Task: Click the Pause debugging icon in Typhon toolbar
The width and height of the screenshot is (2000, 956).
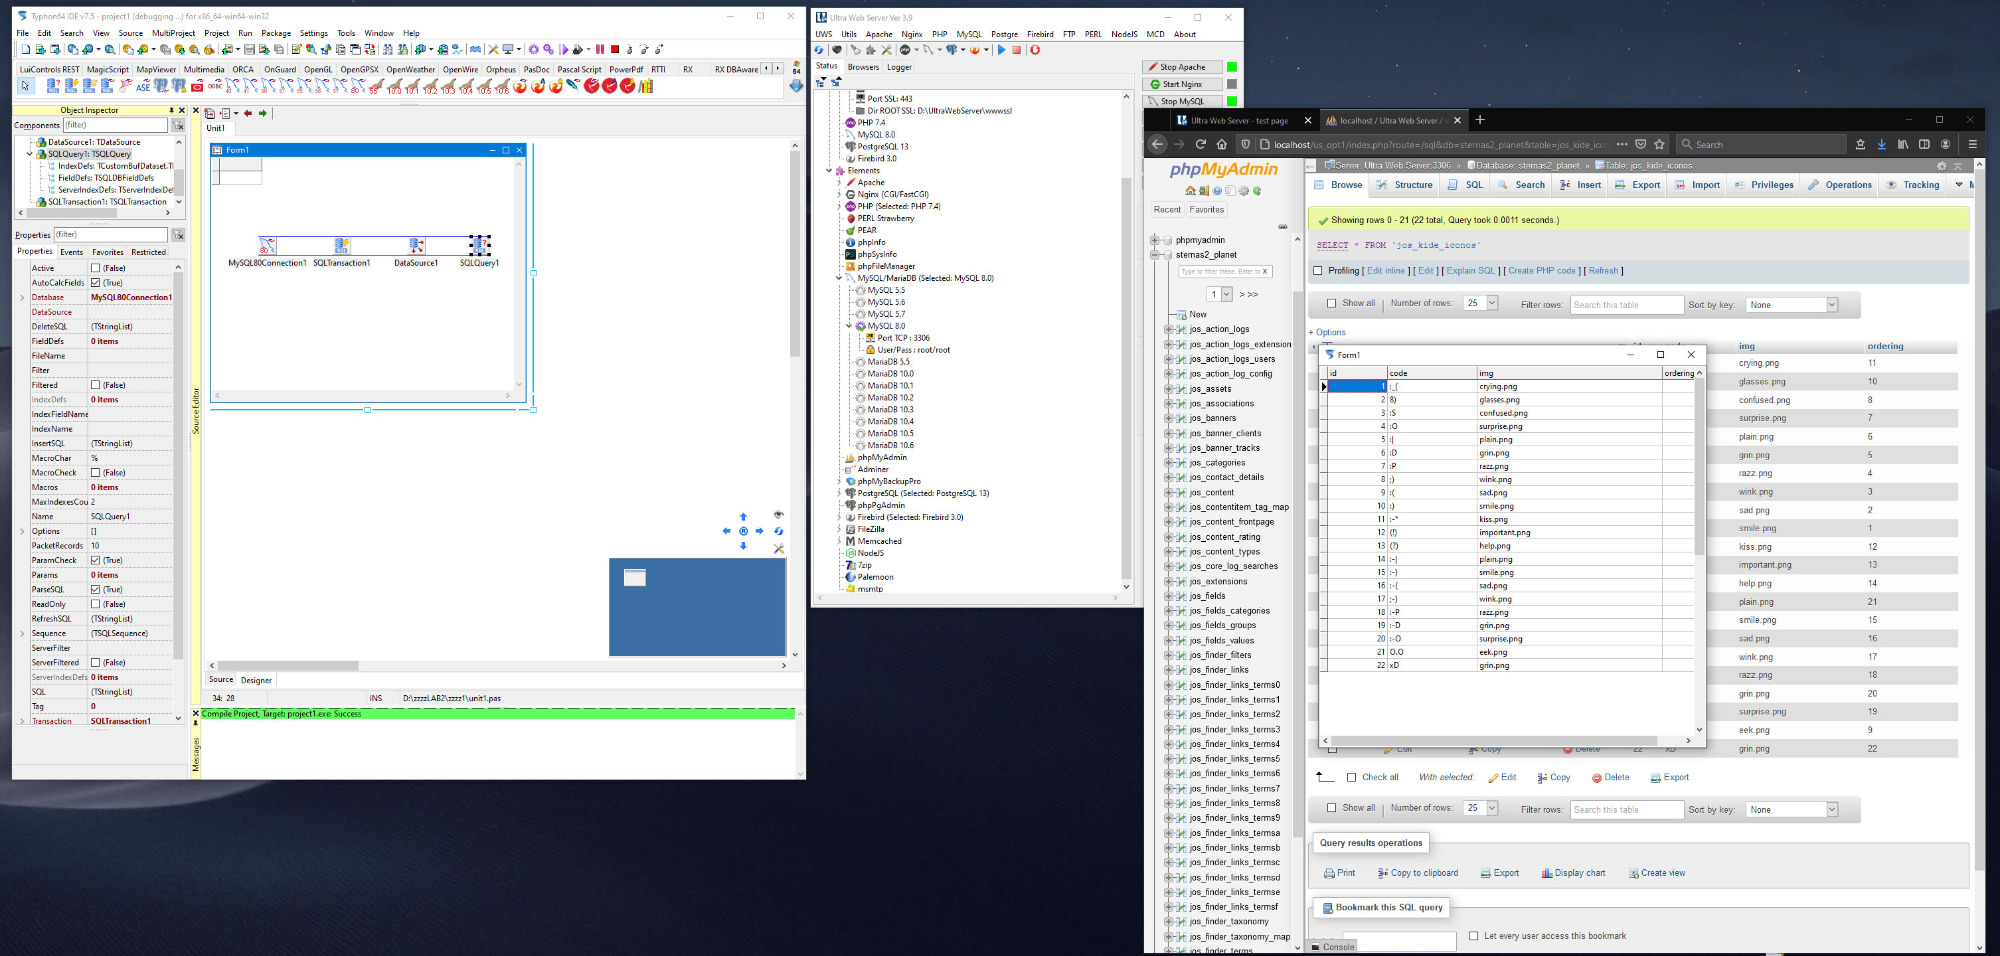Action: pyautogui.click(x=600, y=49)
